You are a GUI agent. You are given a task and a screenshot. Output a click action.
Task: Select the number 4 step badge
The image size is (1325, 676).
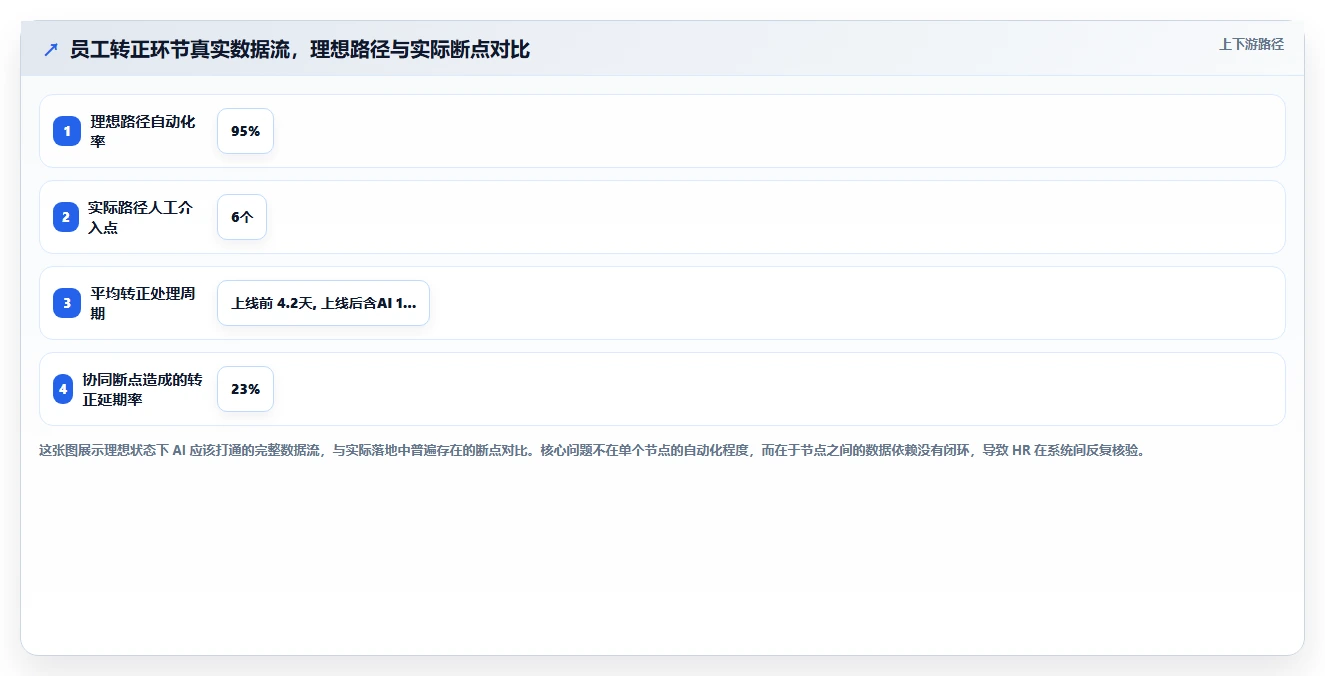(63, 389)
